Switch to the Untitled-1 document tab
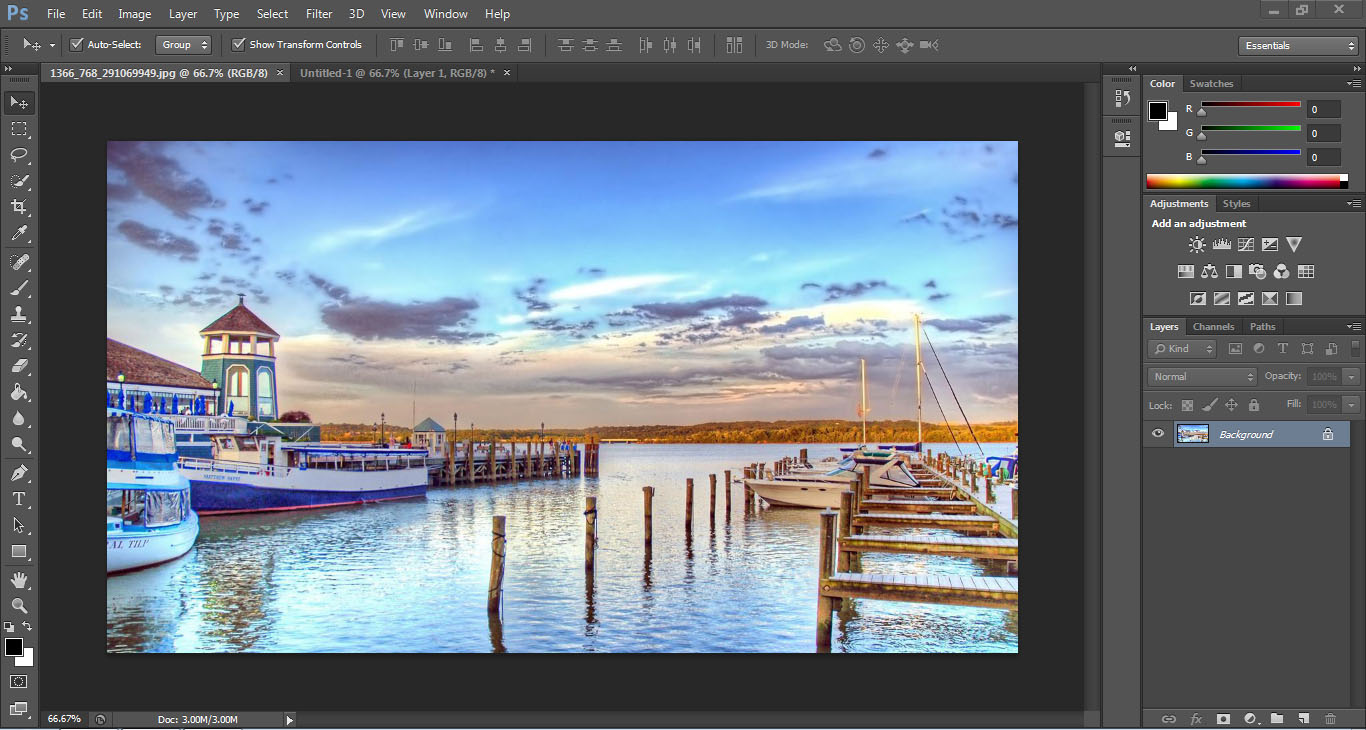Viewport: 1366px width, 730px height. [x=396, y=73]
